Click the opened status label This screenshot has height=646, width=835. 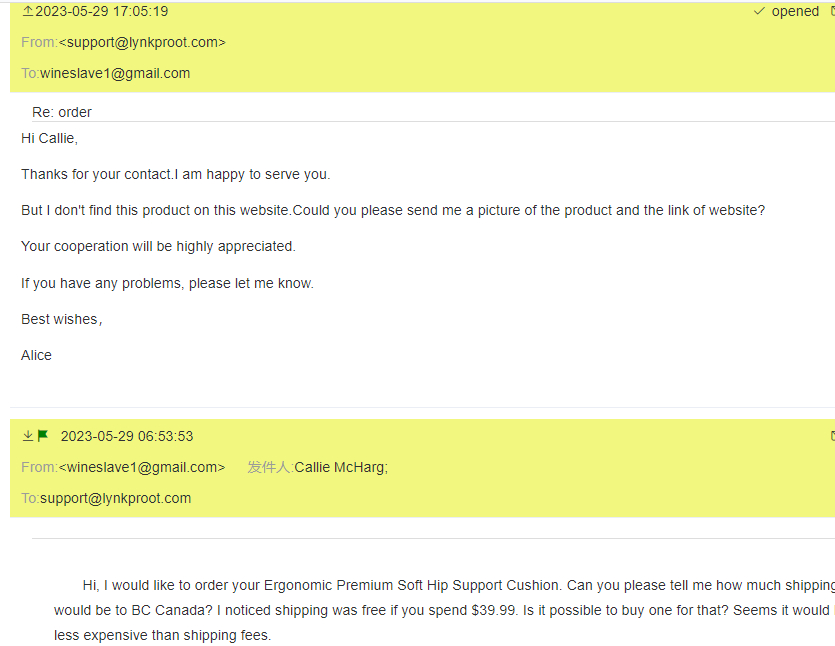point(795,12)
